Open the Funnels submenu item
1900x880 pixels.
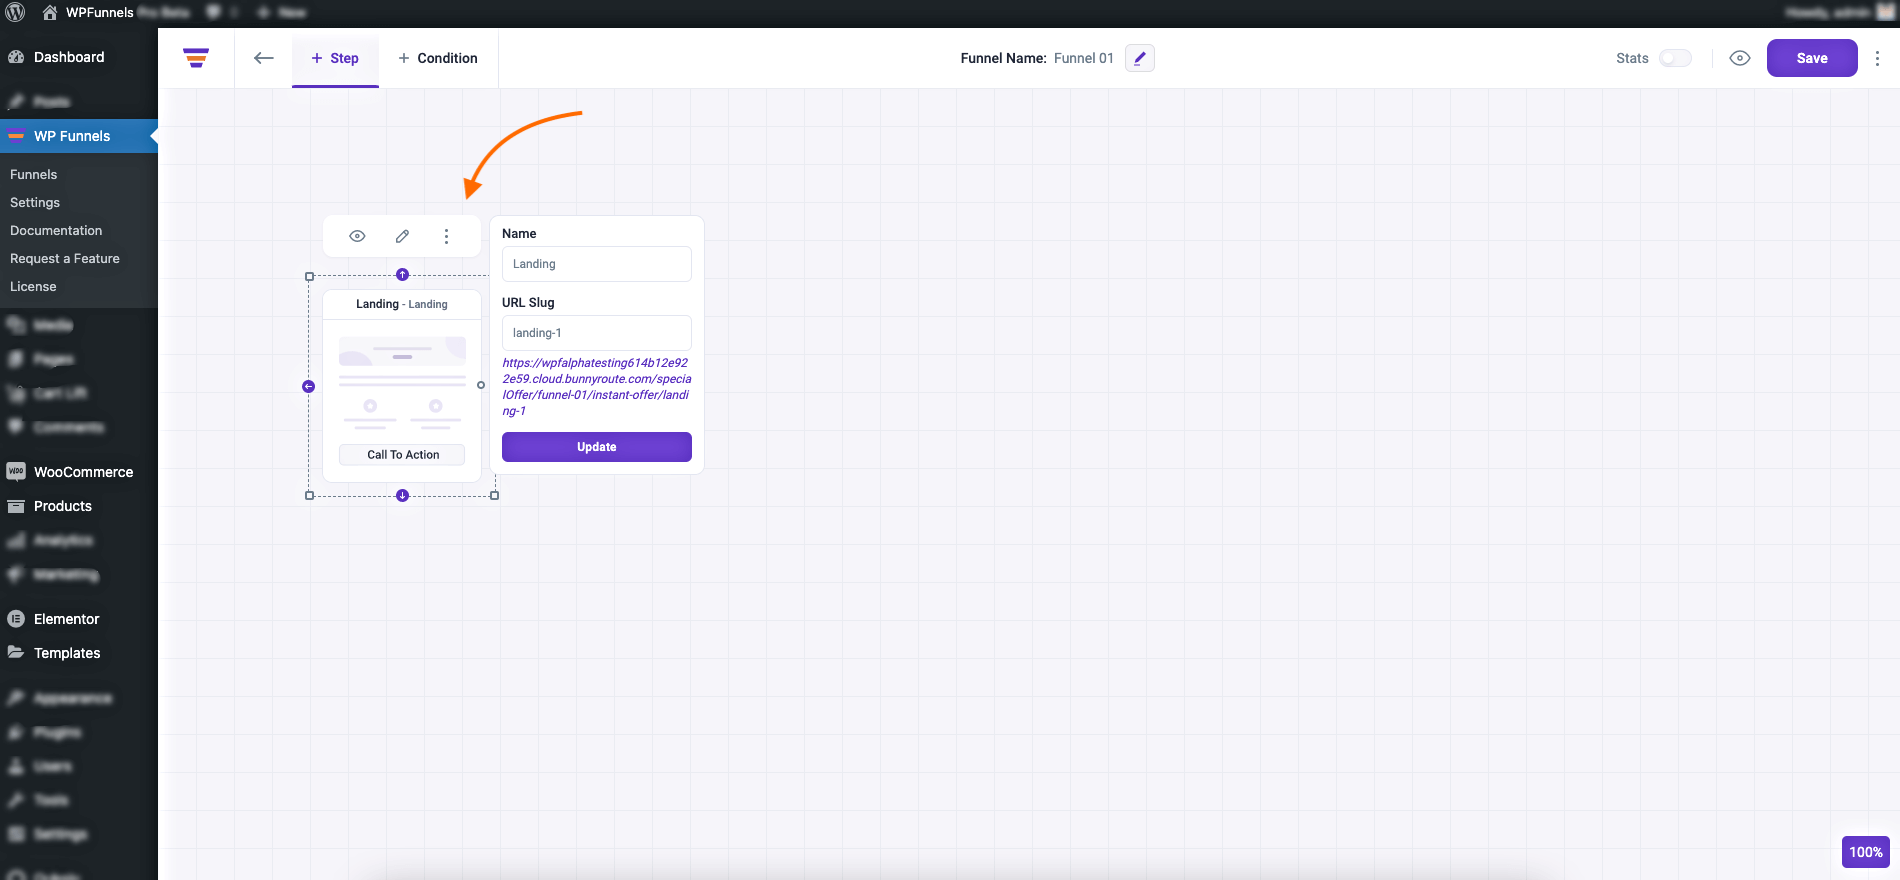click(x=34, y=174)
